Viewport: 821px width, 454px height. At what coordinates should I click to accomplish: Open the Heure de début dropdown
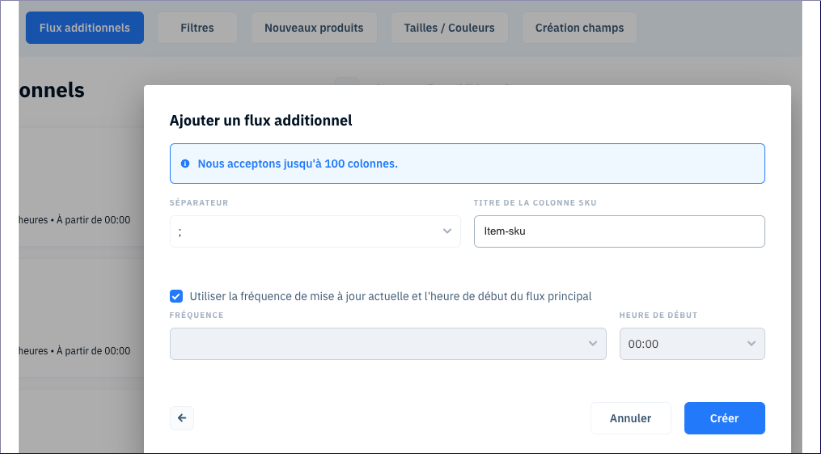pos(692,344)
